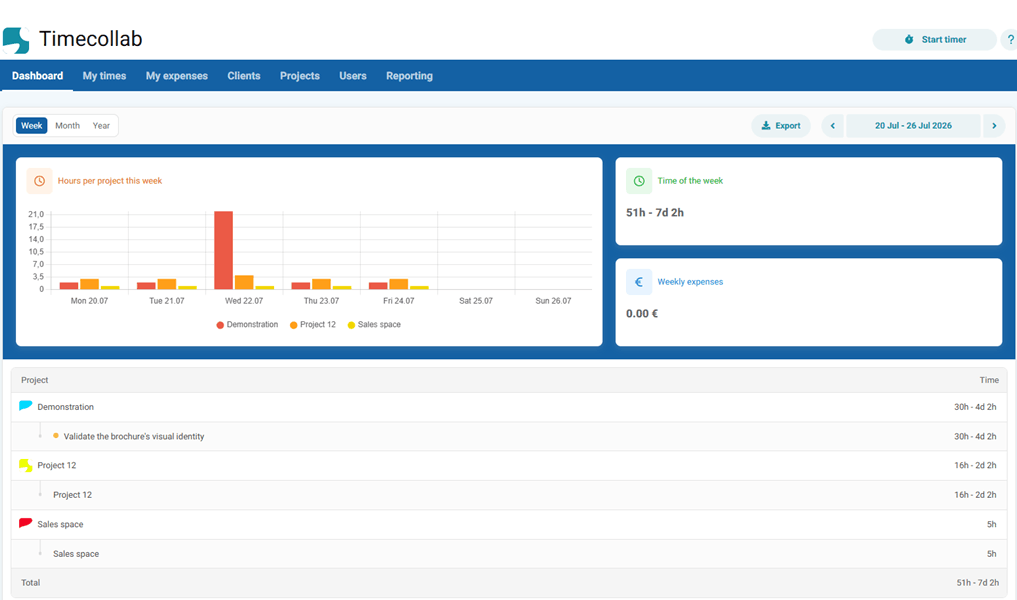The image size is (1017, 600).
Task: Click the red Sales space flag icon
Action: pyautogui.click(x=25, y=523)
